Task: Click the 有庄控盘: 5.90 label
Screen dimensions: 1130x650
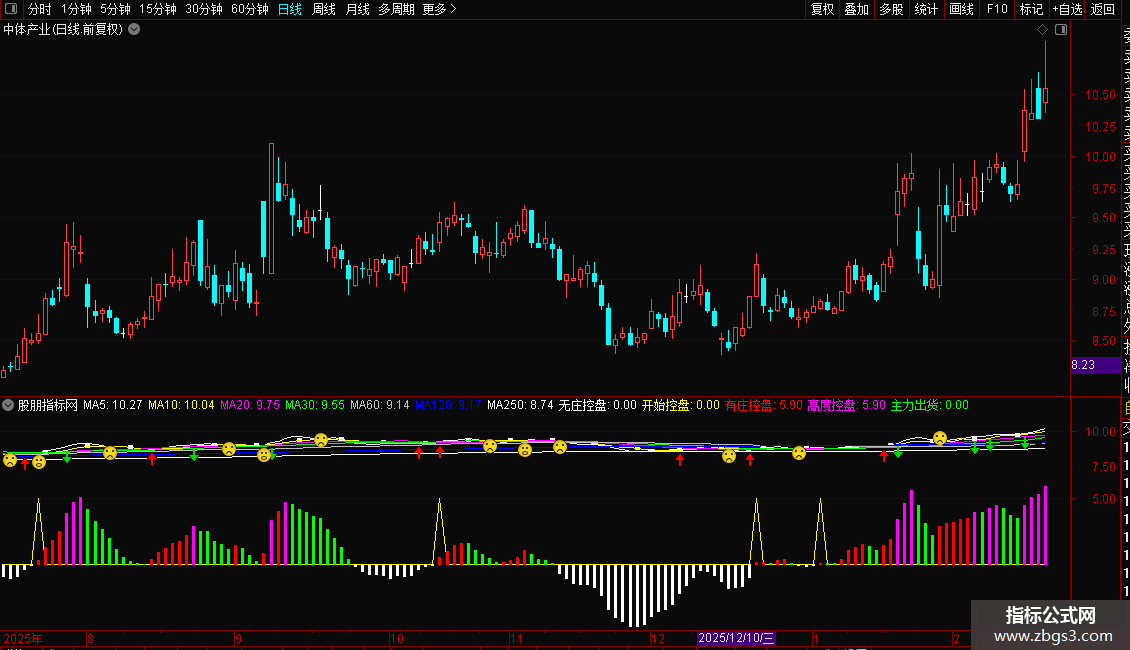Action: tap(763, 405)
